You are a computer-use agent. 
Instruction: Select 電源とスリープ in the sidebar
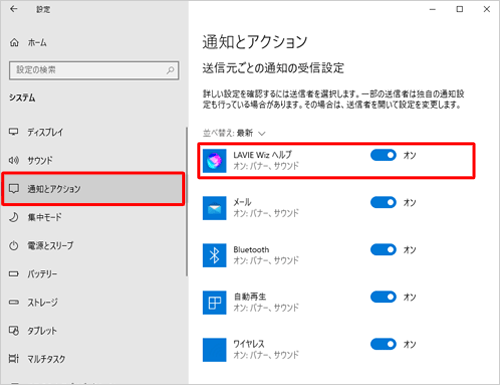(x=93, y=246)
